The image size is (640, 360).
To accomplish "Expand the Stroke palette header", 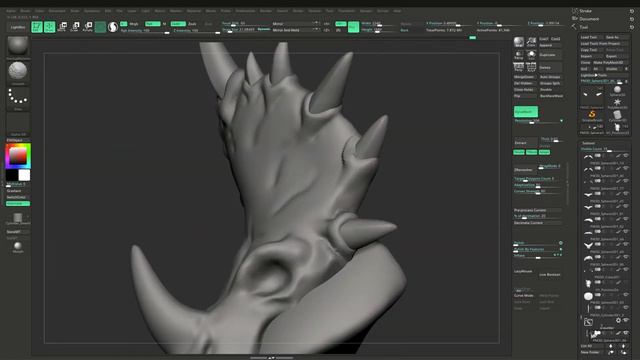I will click(x=585, y=11).
